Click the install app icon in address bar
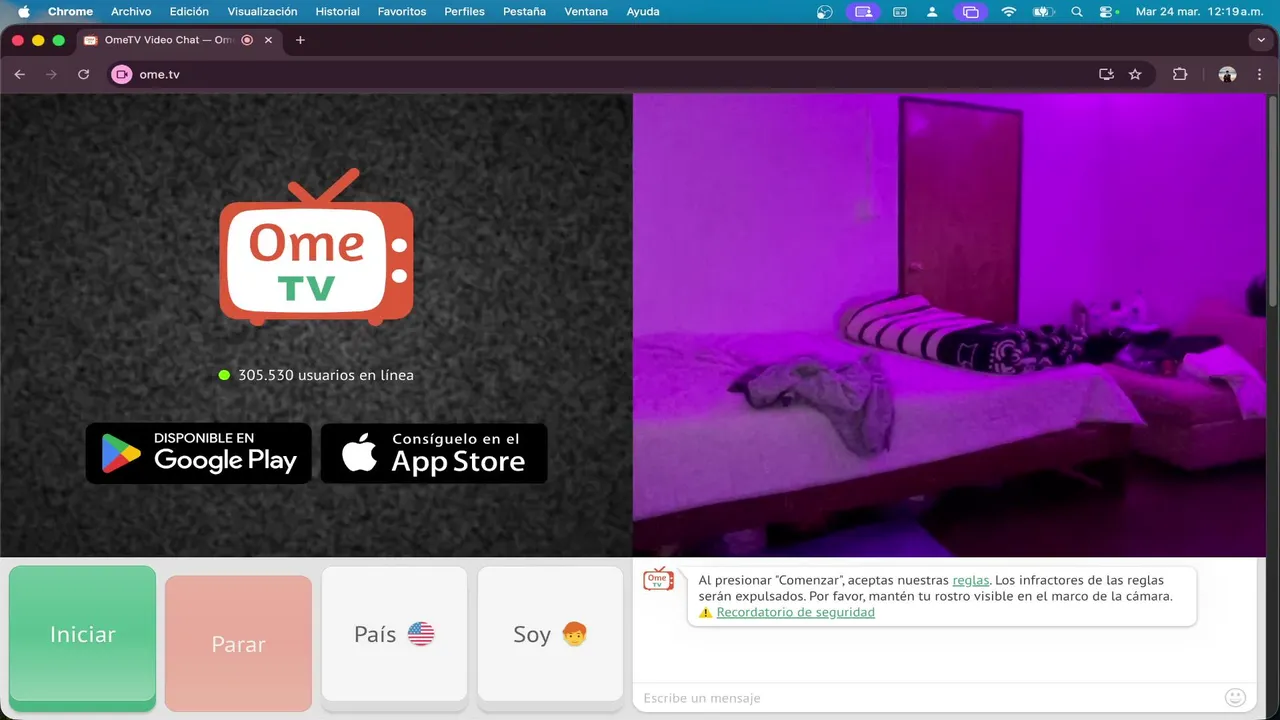Image resolution: width=1280 pixels, height=720 pixels. 1106,74
